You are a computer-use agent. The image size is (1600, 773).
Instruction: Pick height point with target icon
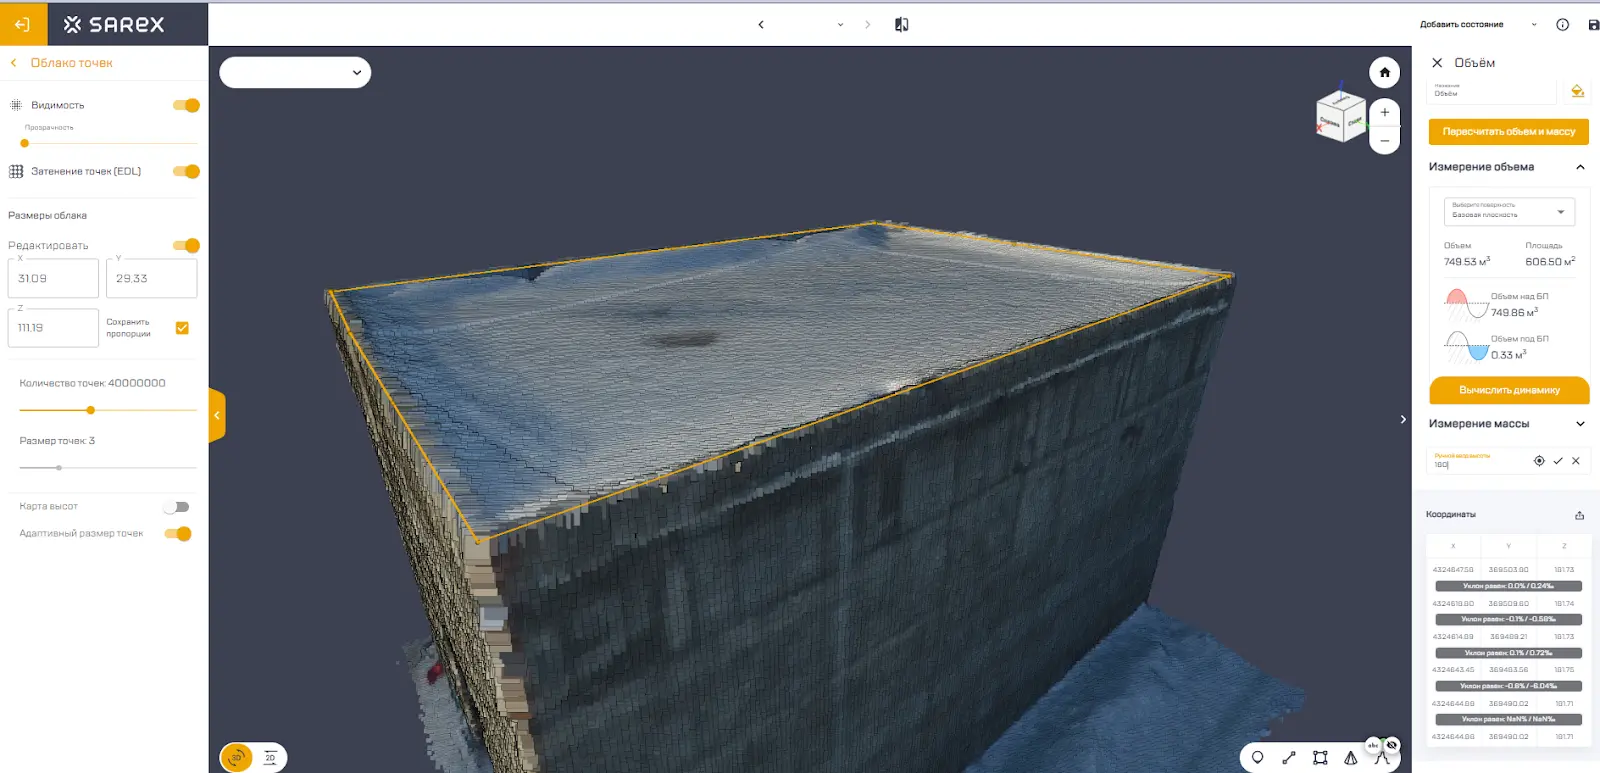pos(1539,461)
